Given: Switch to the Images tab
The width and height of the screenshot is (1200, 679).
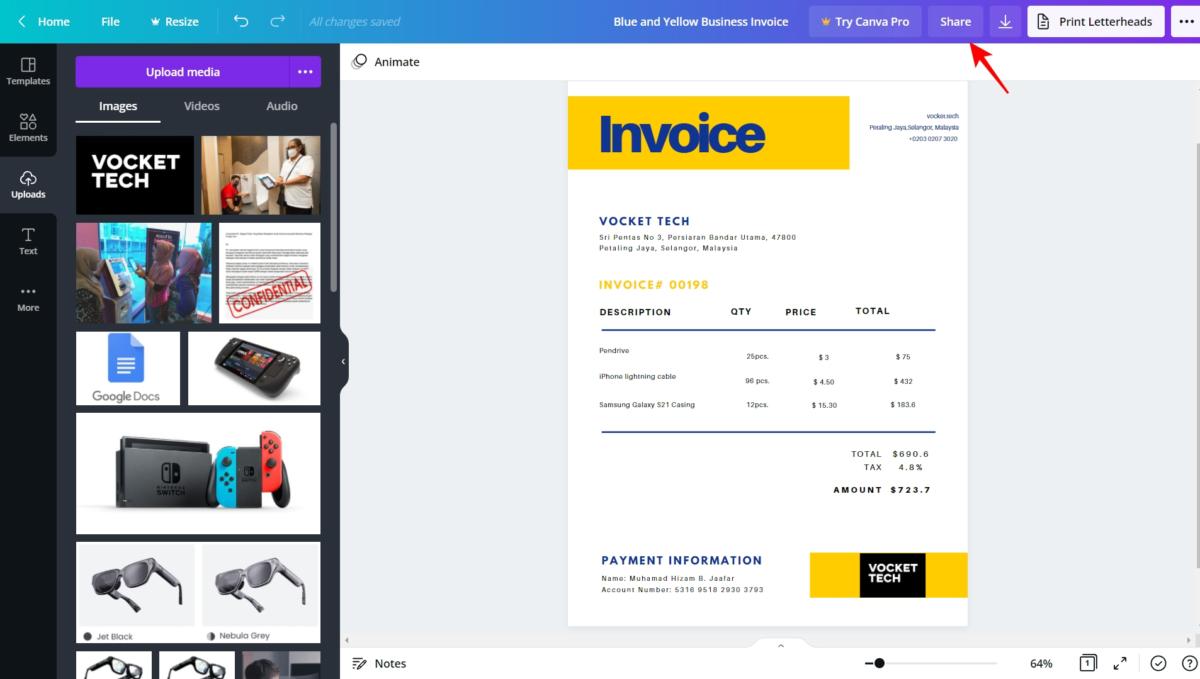Looking at the screenshot, I should [118, 106].
